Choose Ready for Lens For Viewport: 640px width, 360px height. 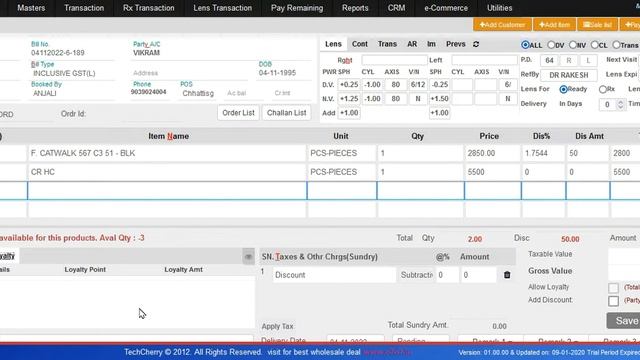(564, 89)
